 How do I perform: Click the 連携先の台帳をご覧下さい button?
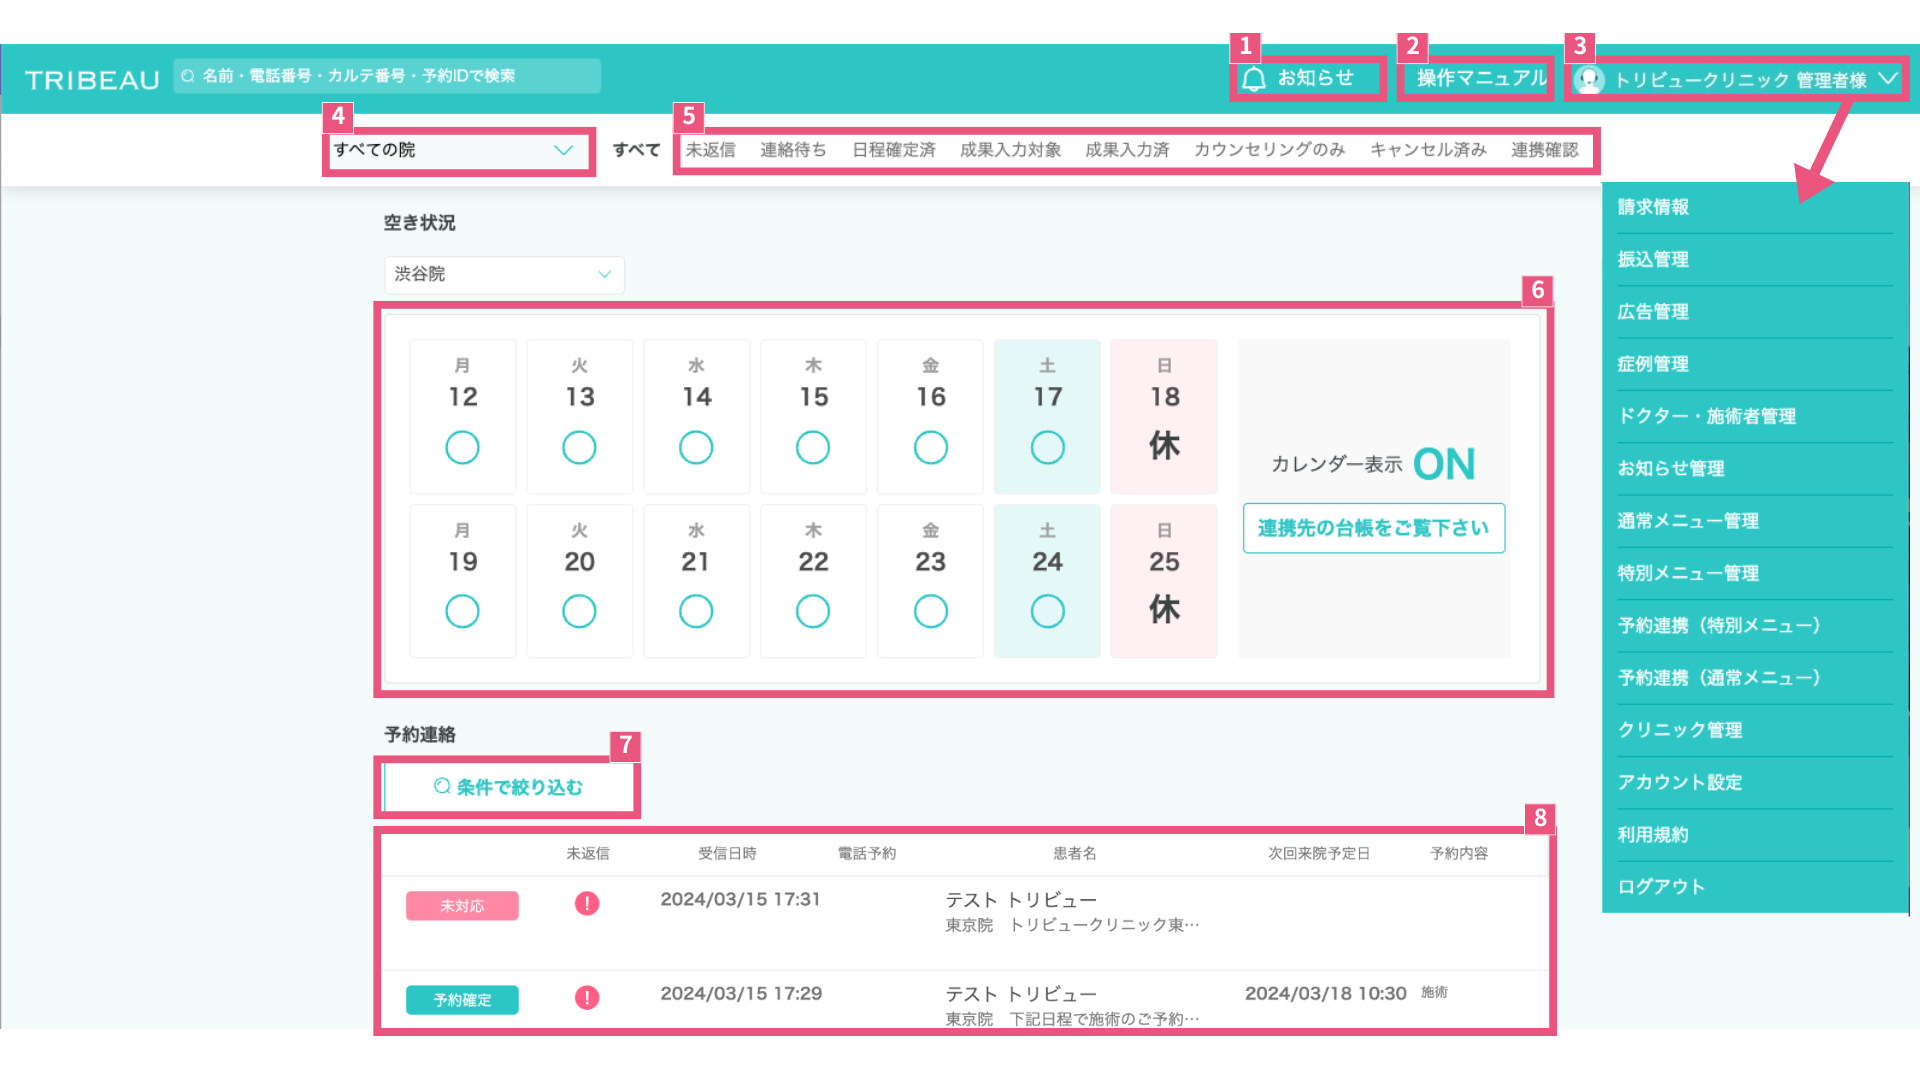[1373, 528]
